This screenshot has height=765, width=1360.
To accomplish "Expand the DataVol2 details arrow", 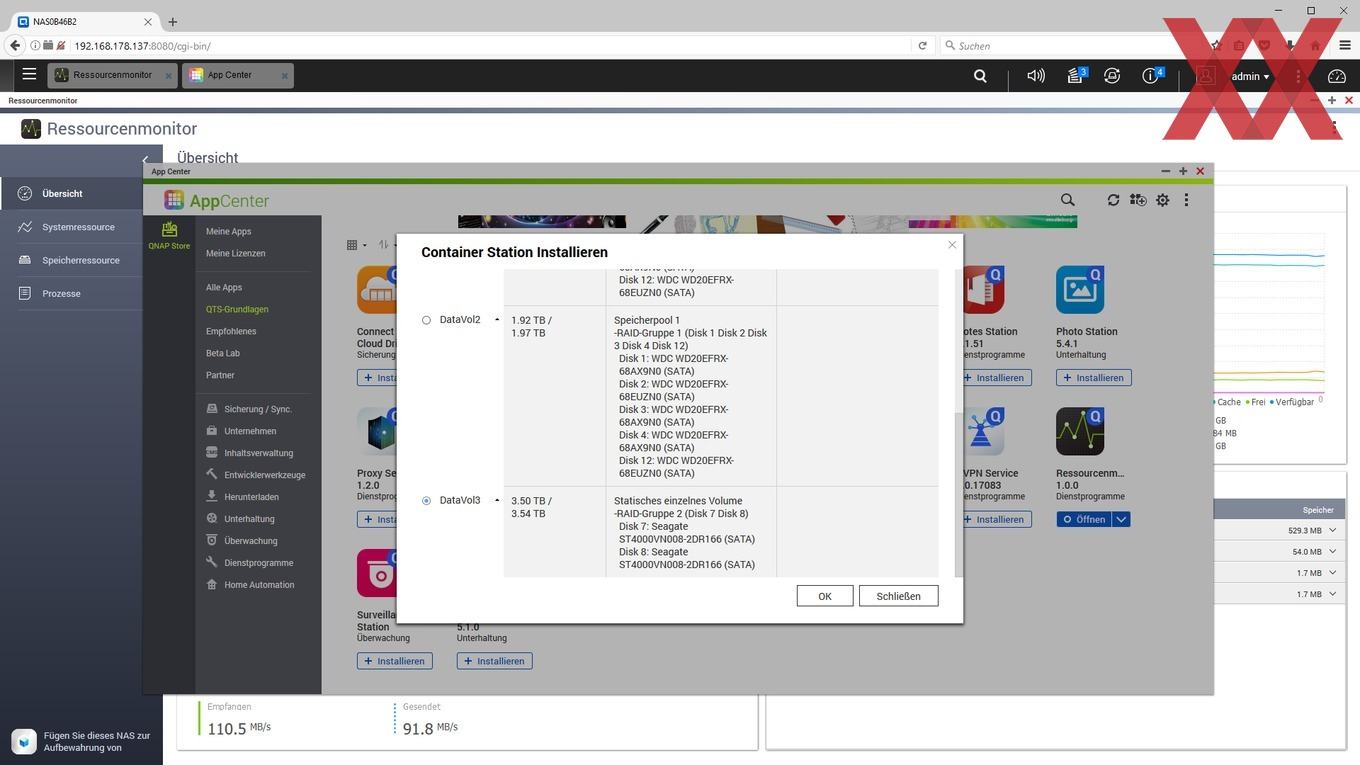I will (x=497, y=320).
